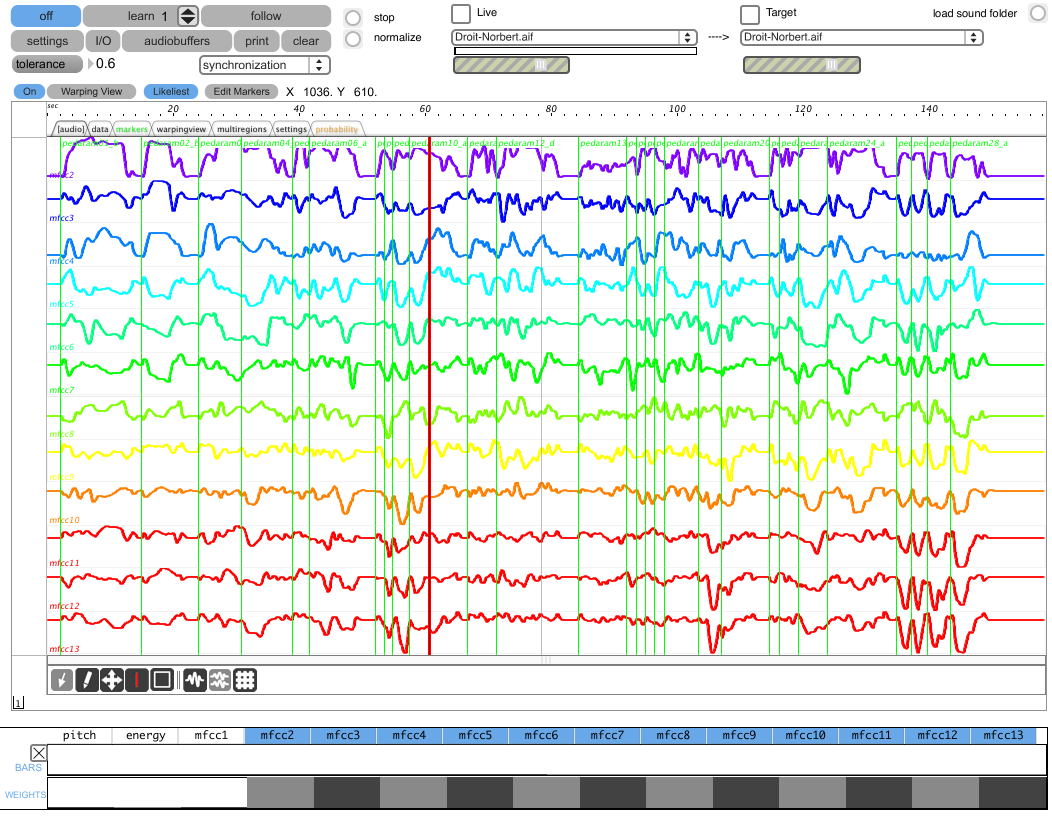1052x816 pixels.
Task: Click the clear button
Action: [306, 41]
